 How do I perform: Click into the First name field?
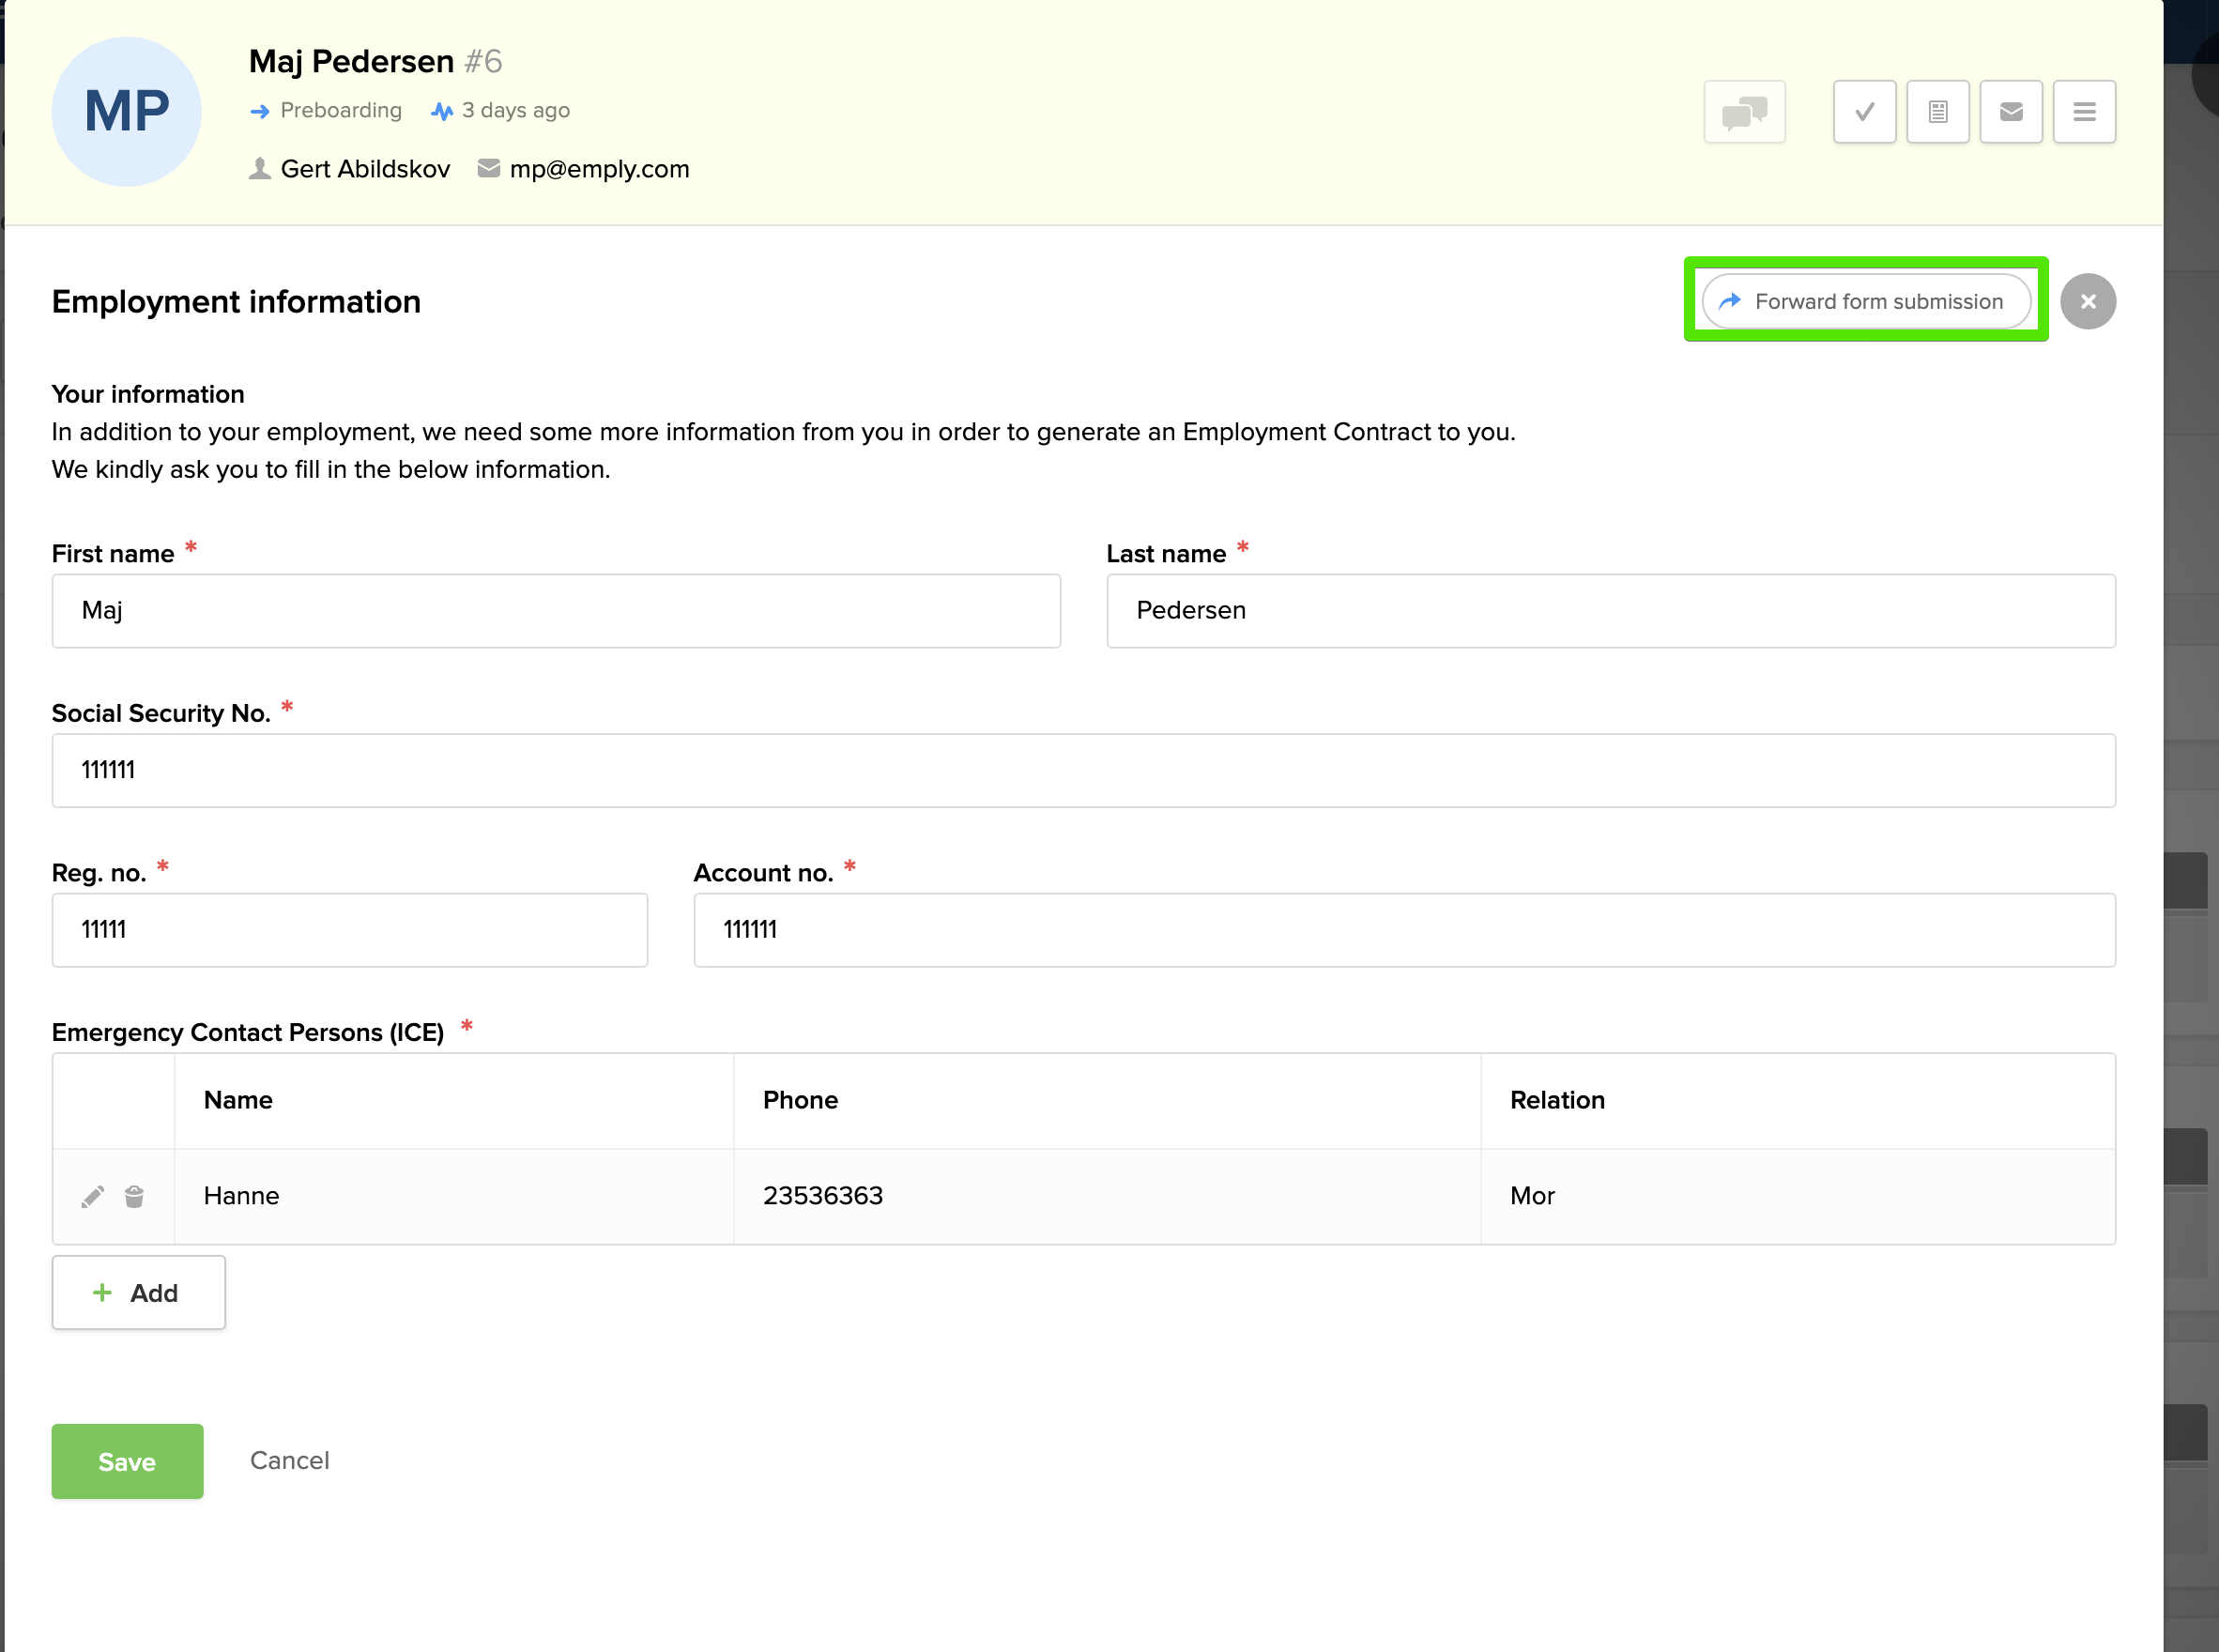(556, 611)
